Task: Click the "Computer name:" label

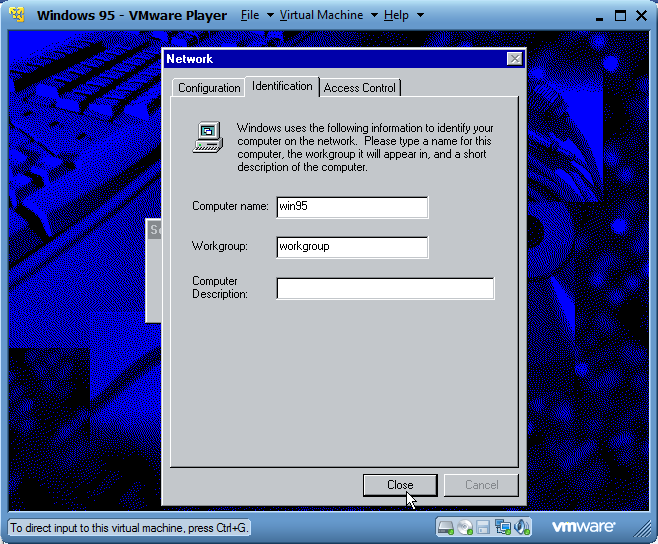Action: (x=230, y=206)
